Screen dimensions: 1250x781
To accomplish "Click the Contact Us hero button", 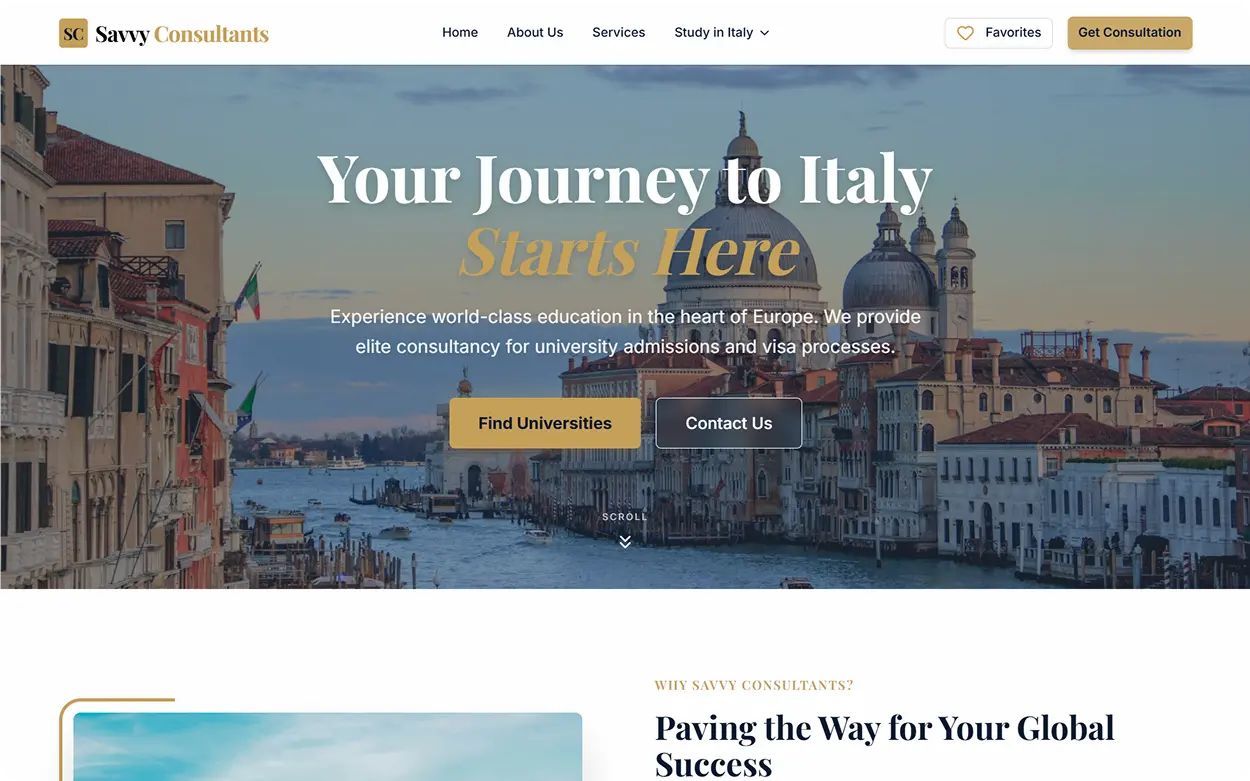I will tap(729, 423).
